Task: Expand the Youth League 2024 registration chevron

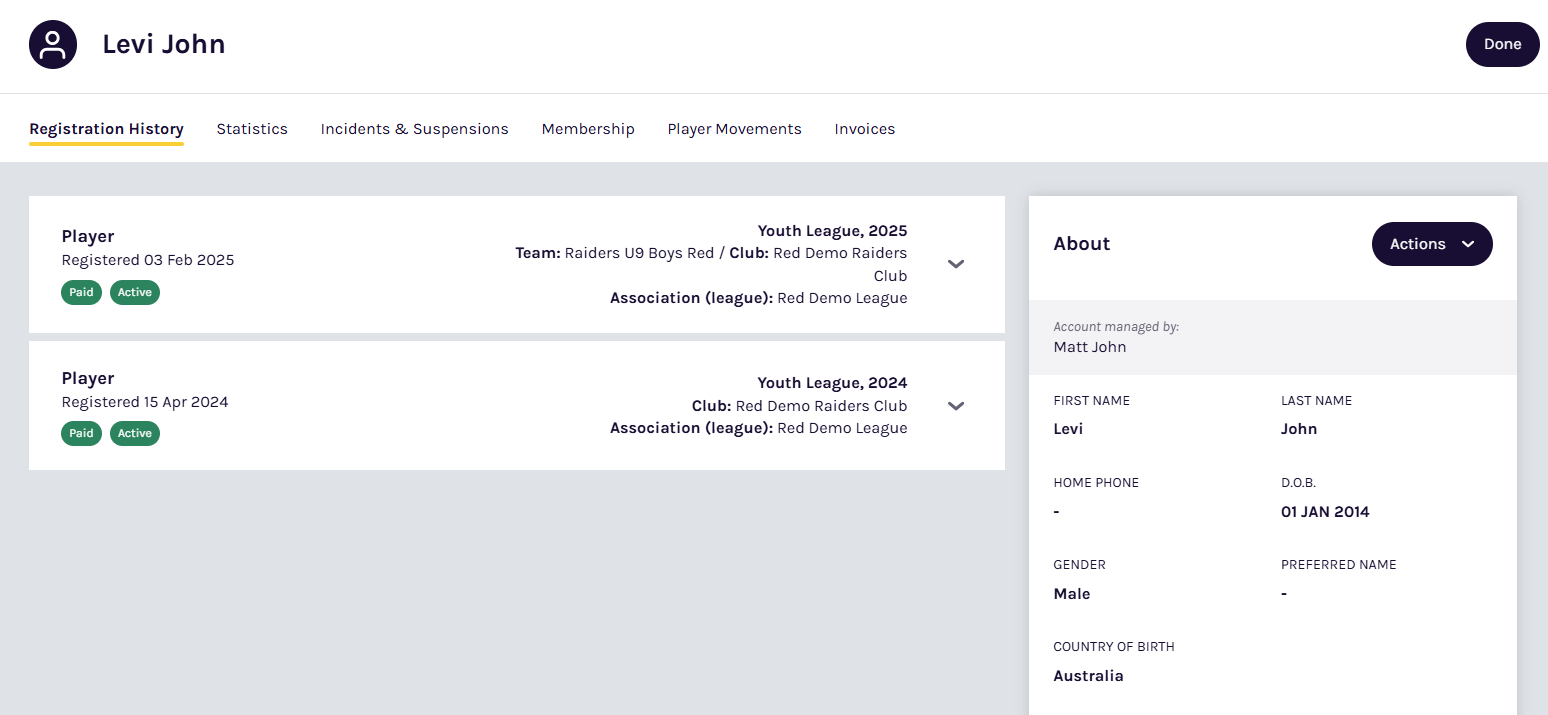Action: [956, 406]
